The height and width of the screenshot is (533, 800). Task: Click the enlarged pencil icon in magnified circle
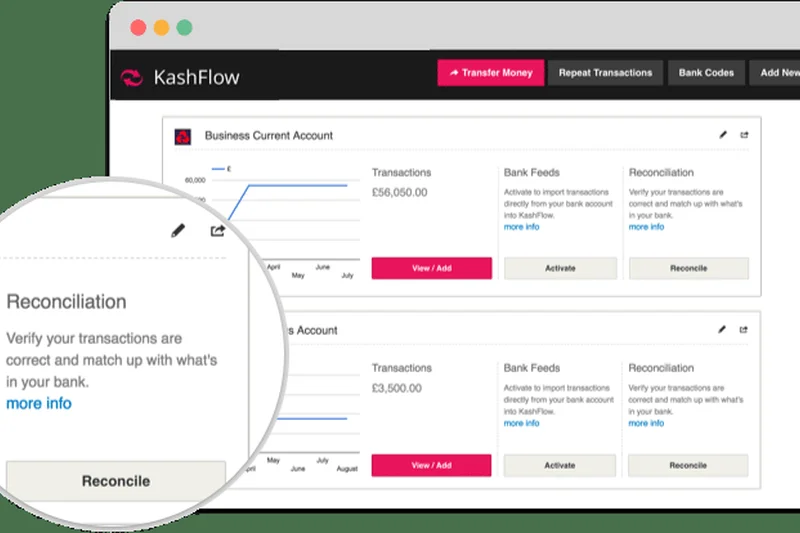click(x=178, y=231)
